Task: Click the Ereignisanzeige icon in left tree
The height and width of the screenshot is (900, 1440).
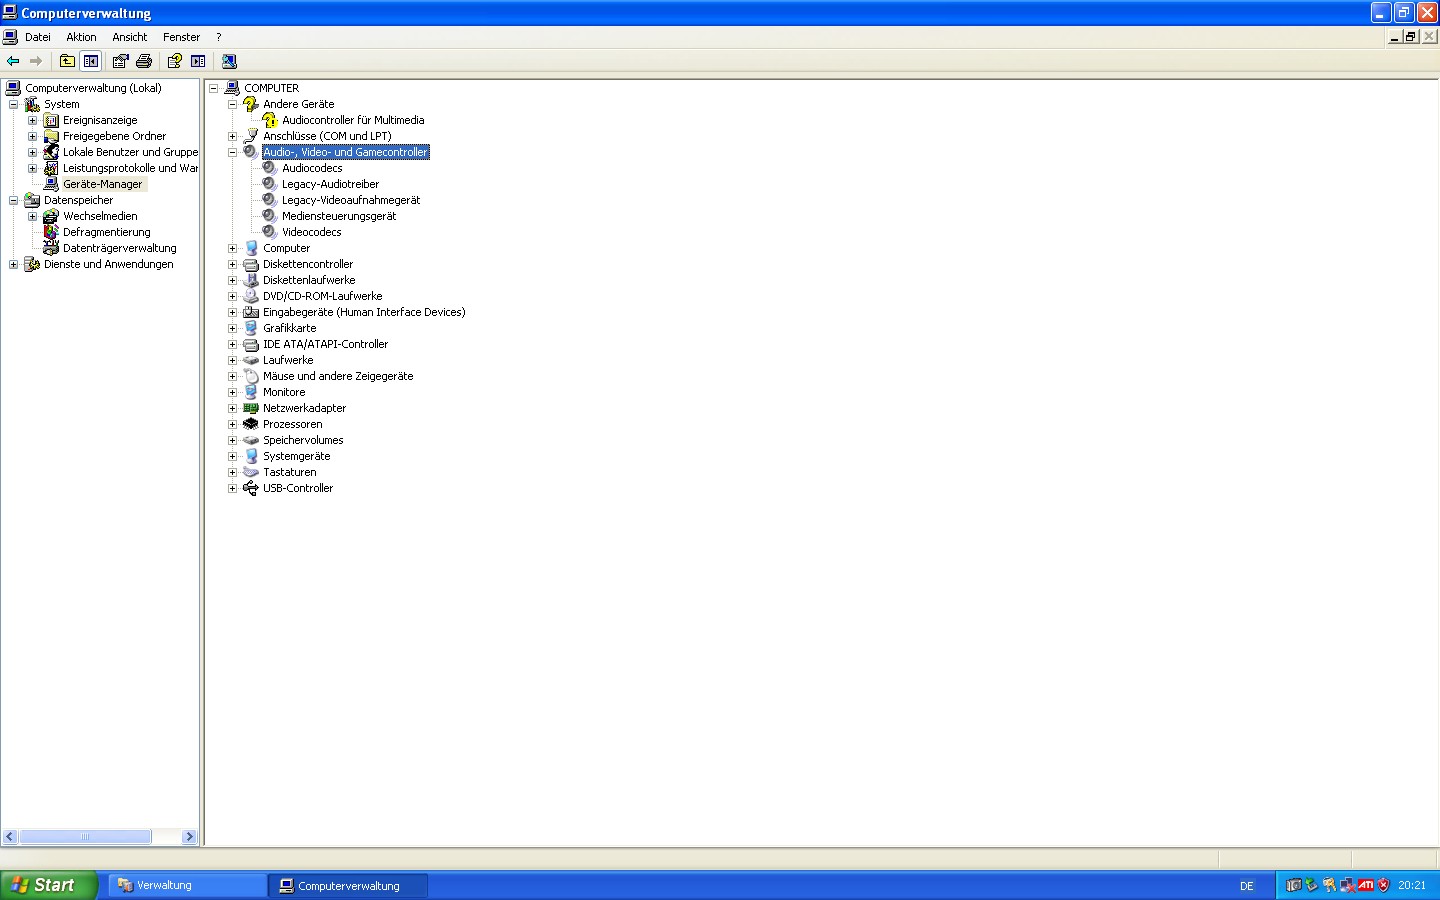Action: click(x=51, y=120)
